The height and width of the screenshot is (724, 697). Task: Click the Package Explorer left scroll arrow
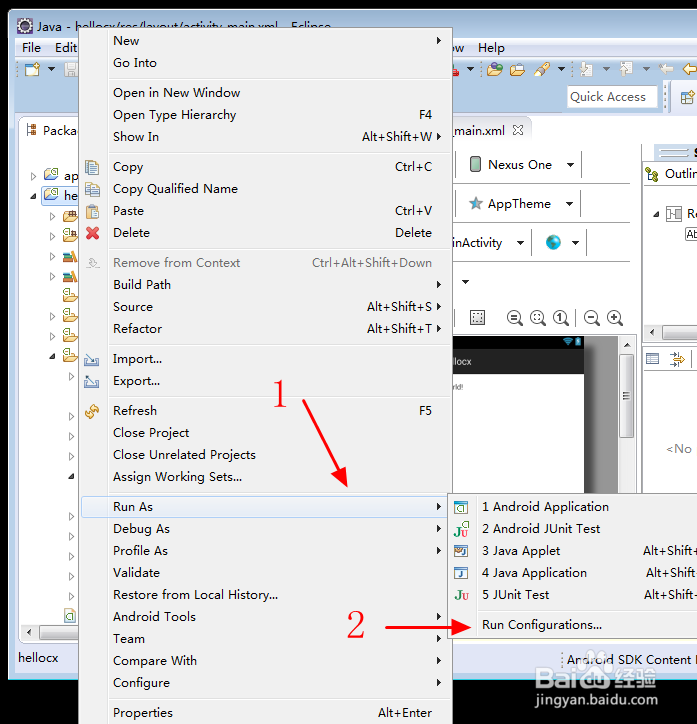[x=29, y=632]
